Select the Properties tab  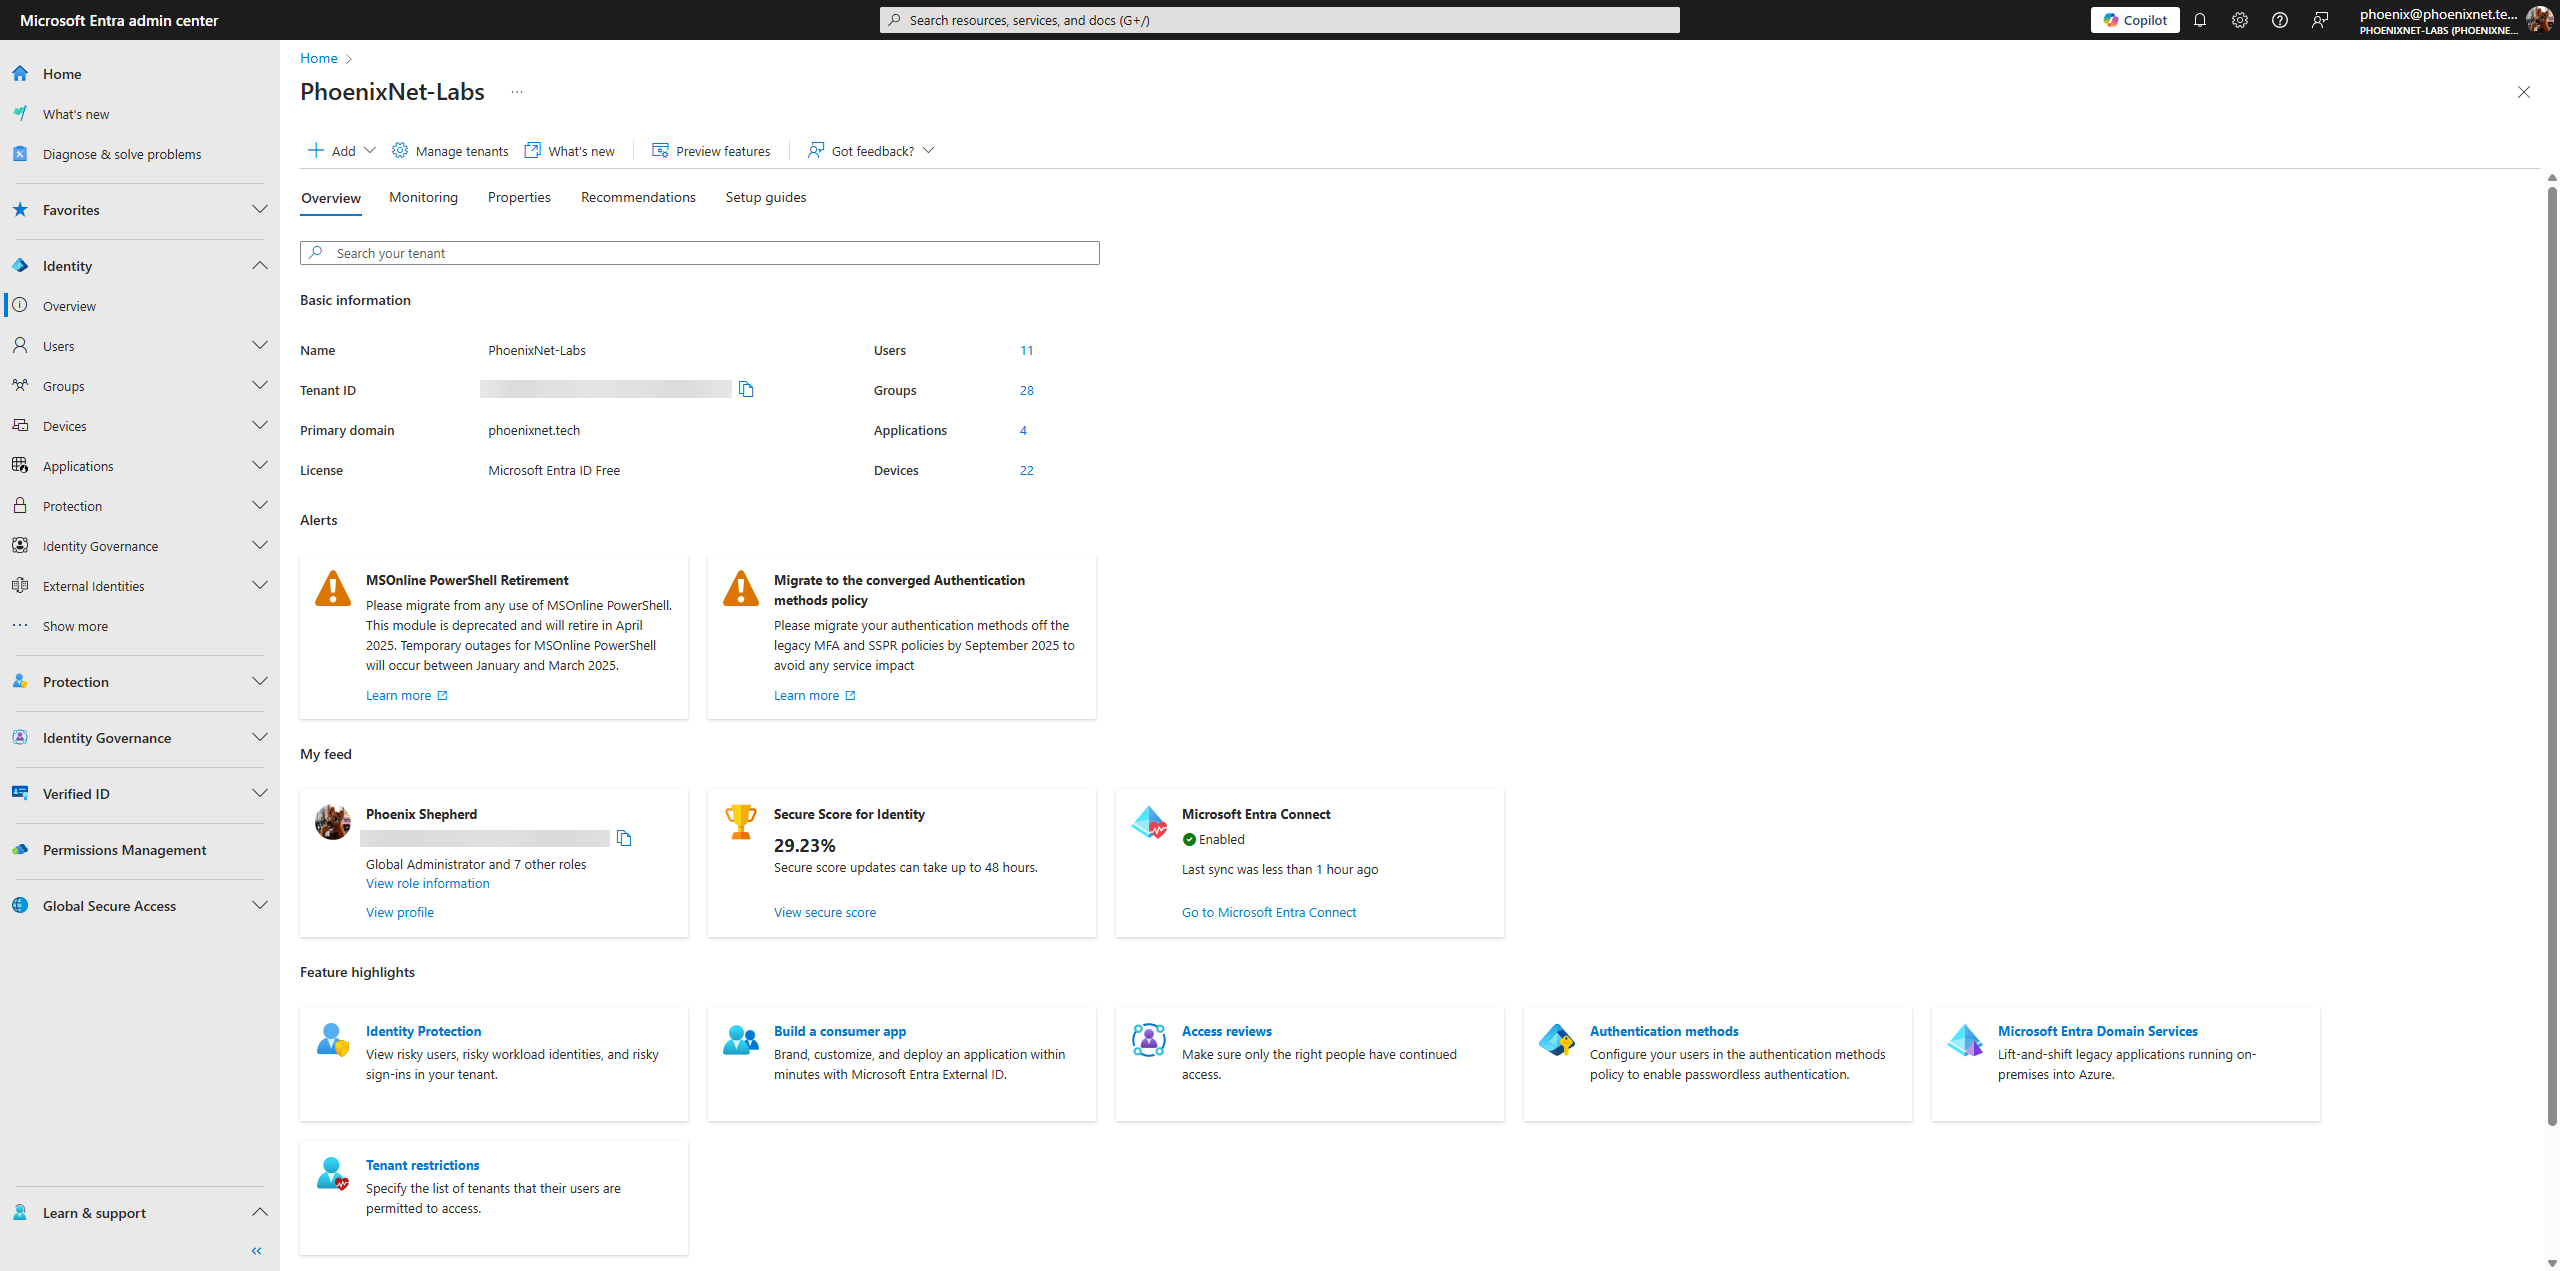coord(518,196)
